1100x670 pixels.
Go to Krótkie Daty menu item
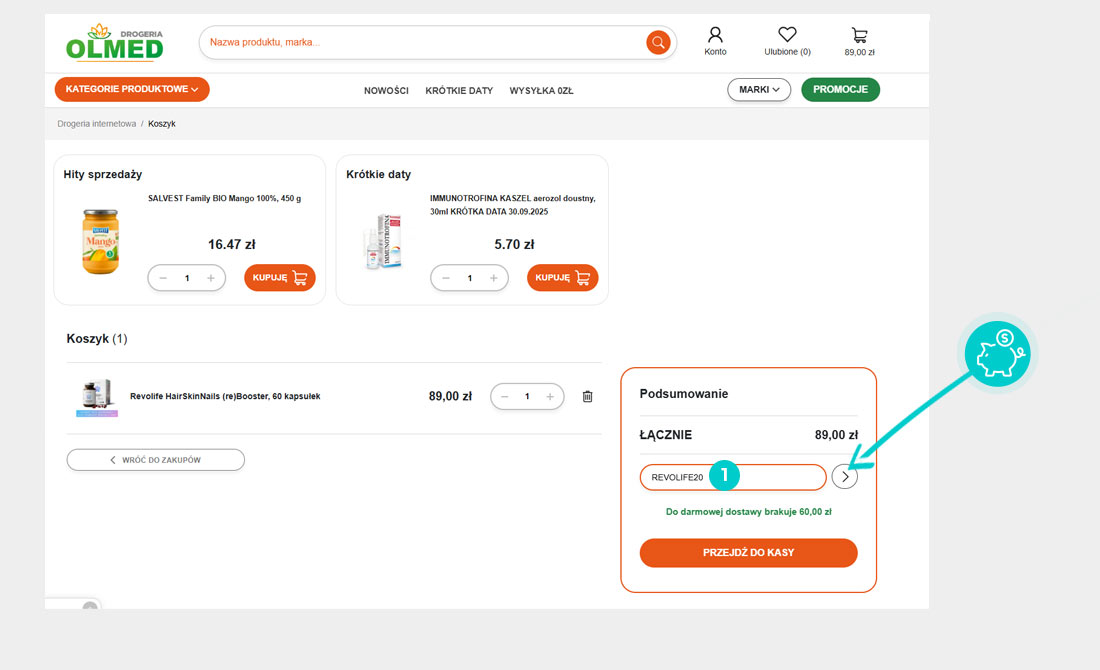pos(459,91)
